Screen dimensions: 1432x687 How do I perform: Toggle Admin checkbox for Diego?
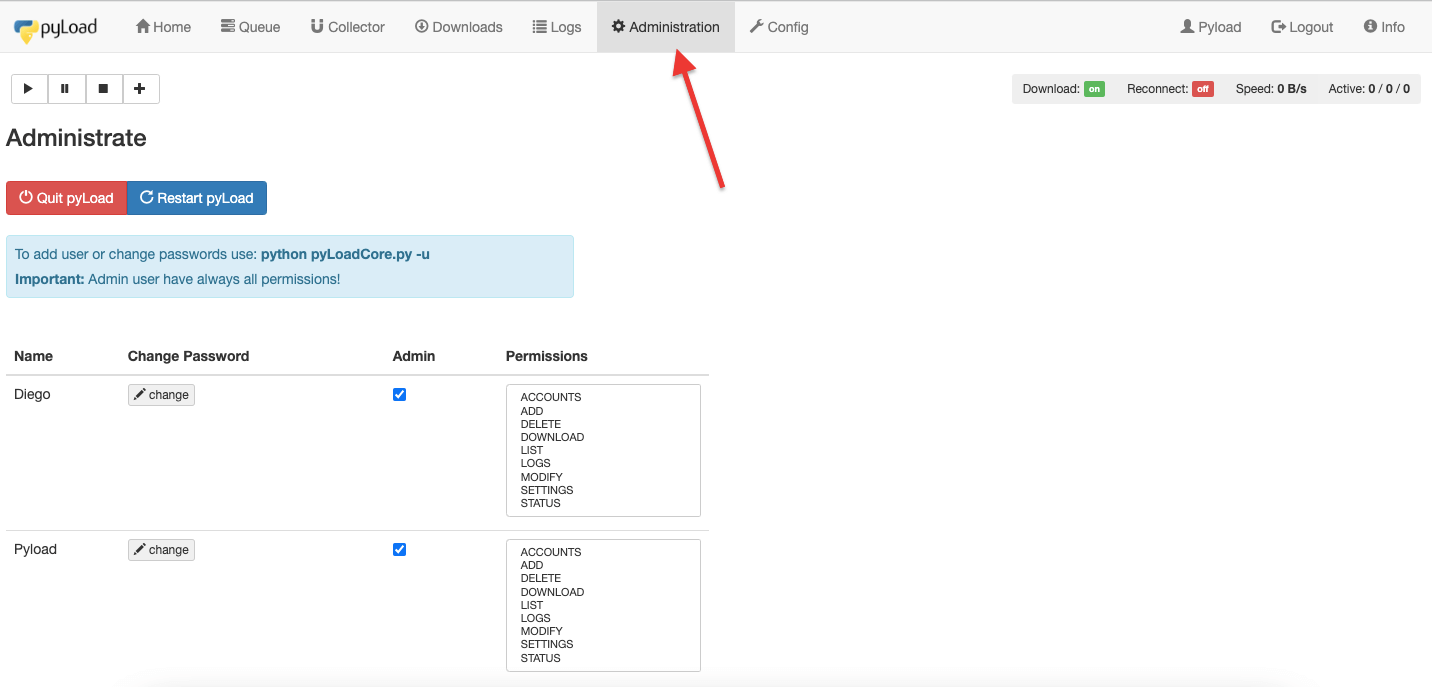[x=399, y=395]
